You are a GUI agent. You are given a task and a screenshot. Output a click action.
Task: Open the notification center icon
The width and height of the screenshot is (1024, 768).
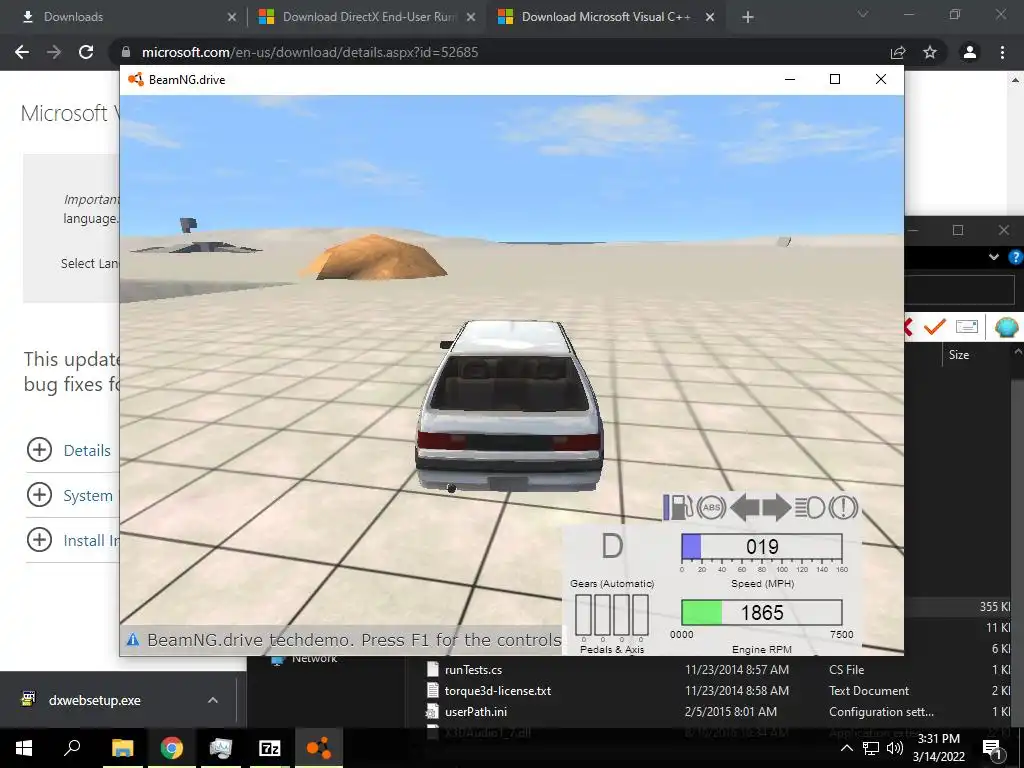point(993,748)
